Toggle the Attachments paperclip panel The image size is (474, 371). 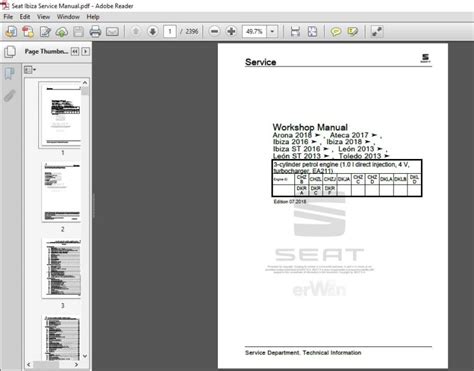tap(10, 96)
